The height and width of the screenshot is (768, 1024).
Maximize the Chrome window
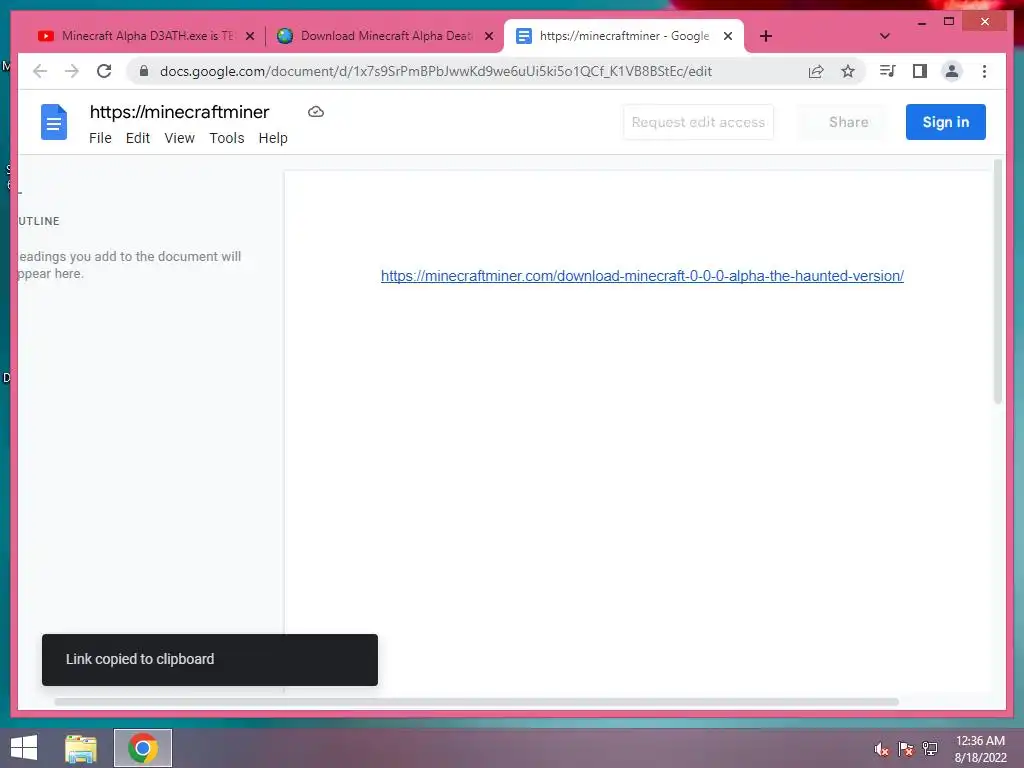(949, 22)
